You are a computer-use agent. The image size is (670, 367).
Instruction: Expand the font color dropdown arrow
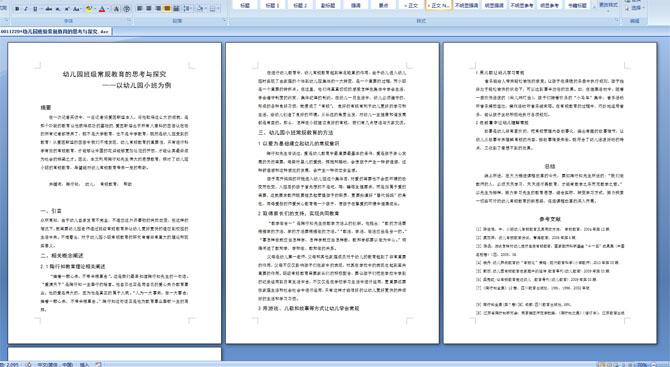108,9
